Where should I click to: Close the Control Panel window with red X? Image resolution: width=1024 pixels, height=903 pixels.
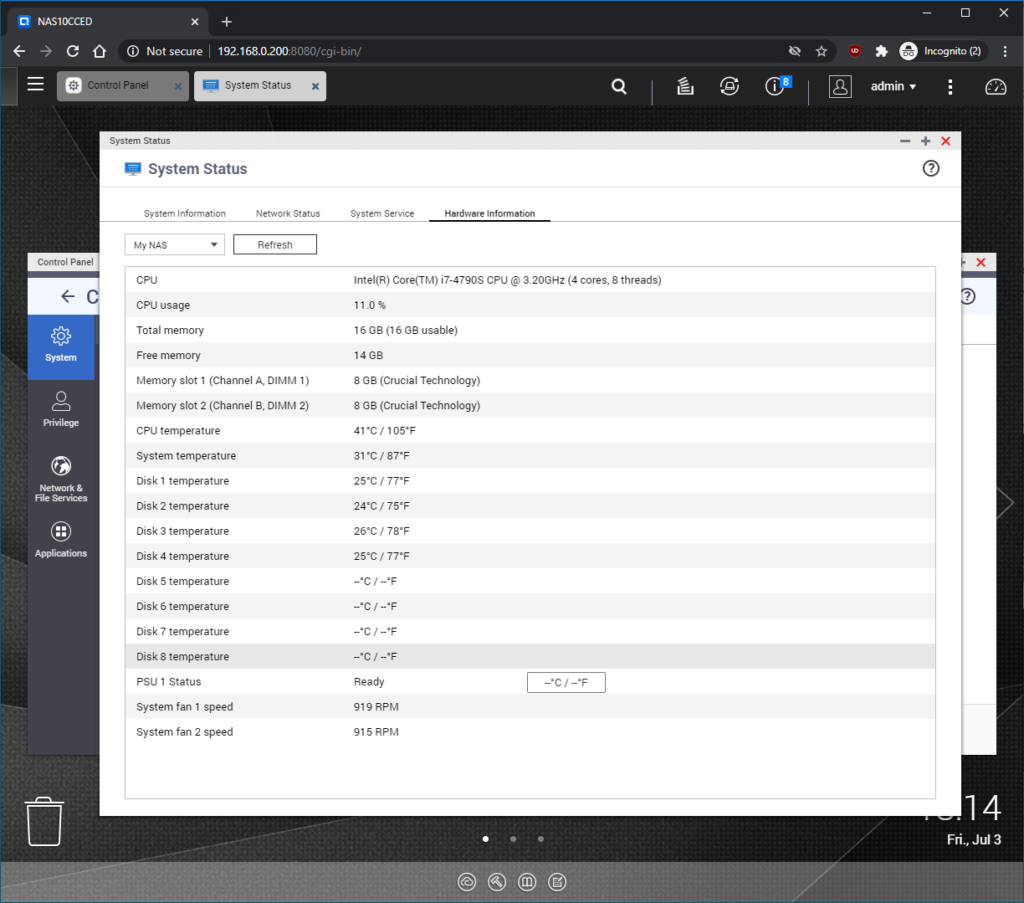(x=981, y=262)
